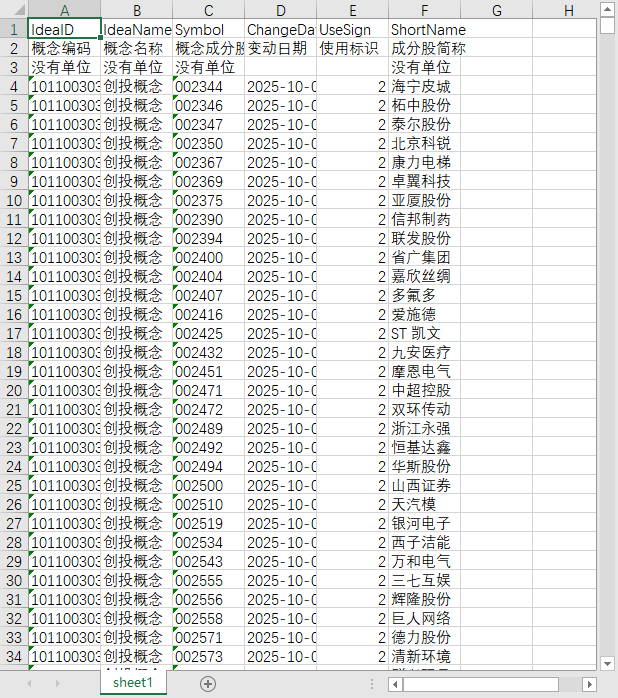This screenshot has width=618, height=698.
Task: Click the UseSign header cell
Action: click(353, 29)
